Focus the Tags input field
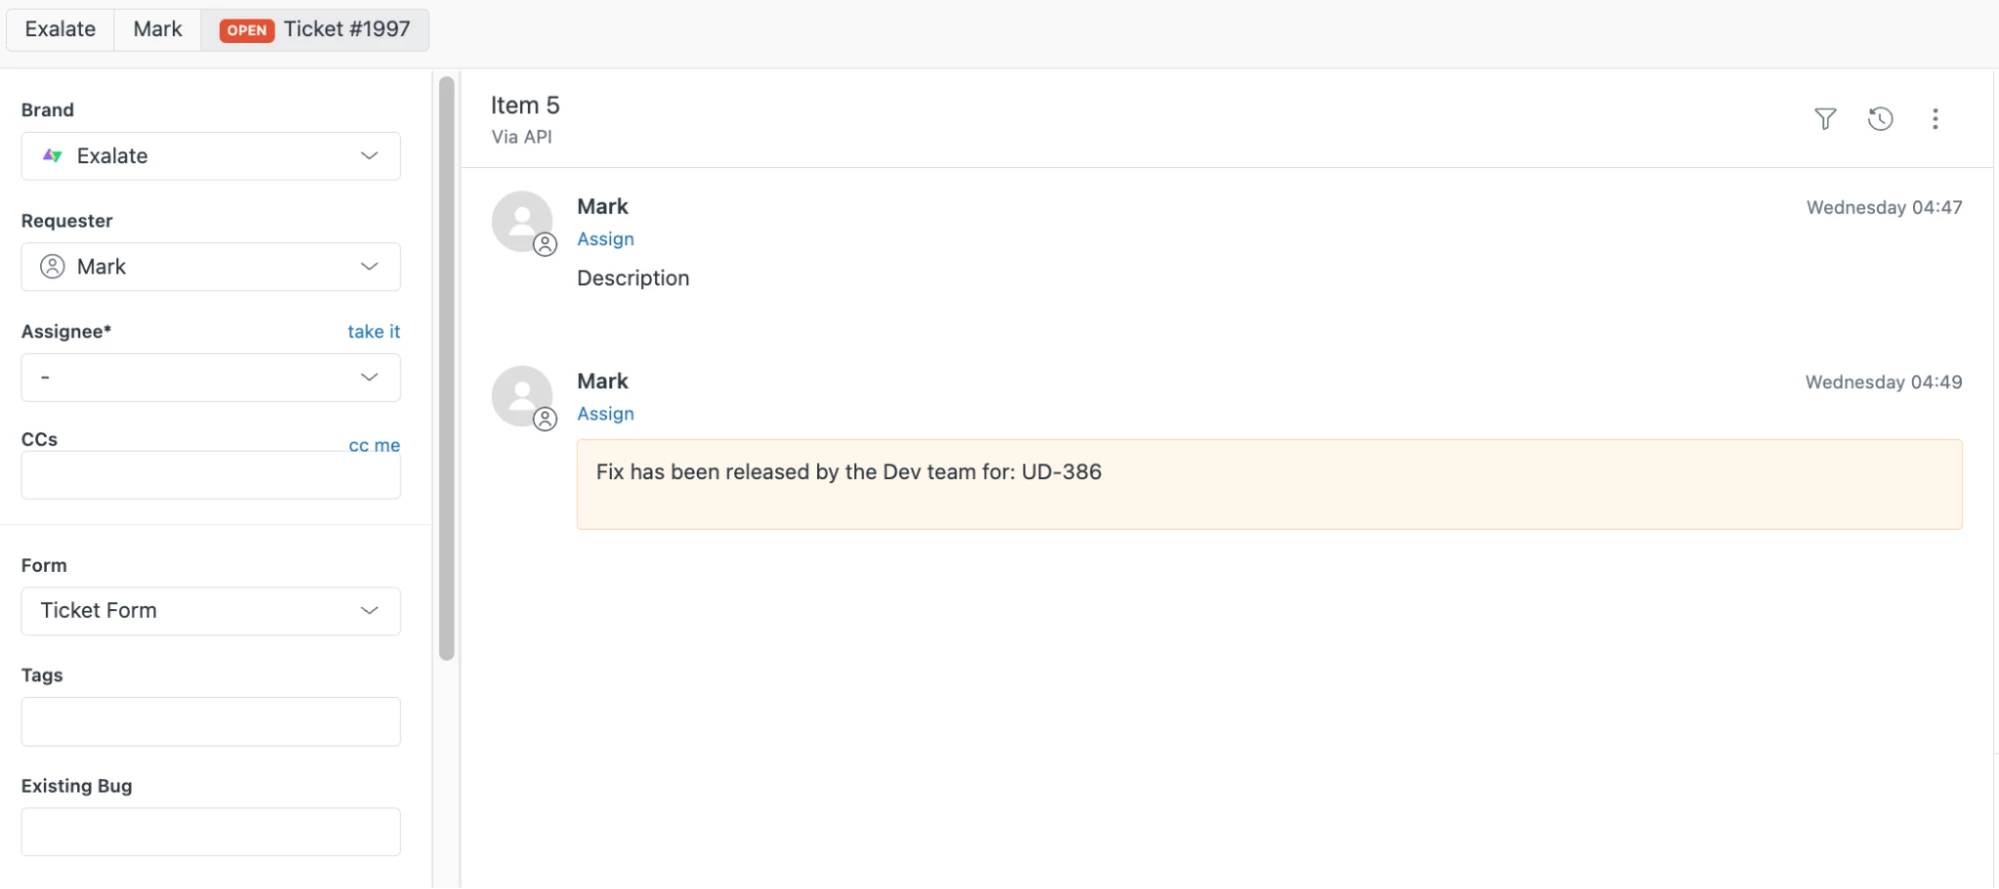1999x889 pixels. click(x=211, y=722)
